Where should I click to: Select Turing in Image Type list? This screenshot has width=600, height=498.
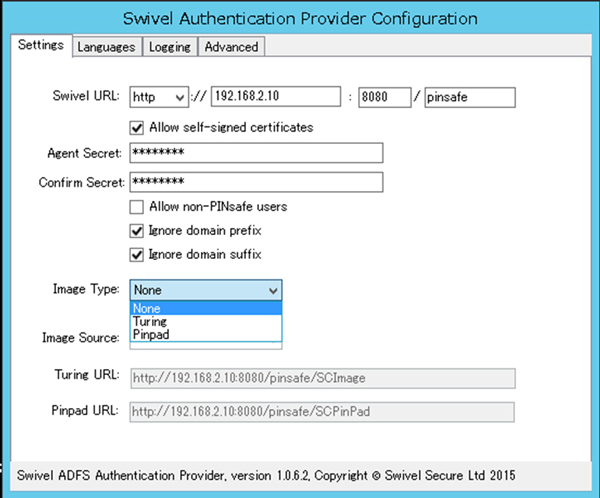(x=206, y=321)
